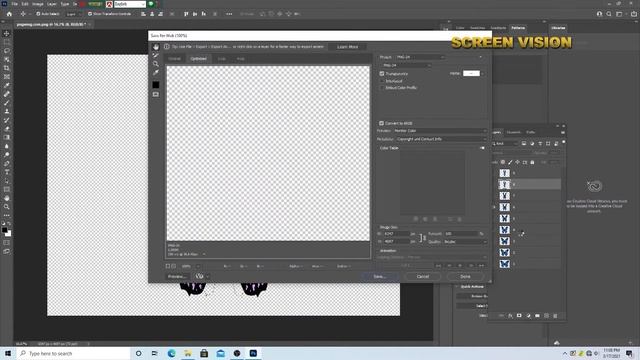Image resolution: width=640 pixels, height=360 pixels.
Task: Toggle slices visibility icon in Save for Web
Action: click(156, 94)
